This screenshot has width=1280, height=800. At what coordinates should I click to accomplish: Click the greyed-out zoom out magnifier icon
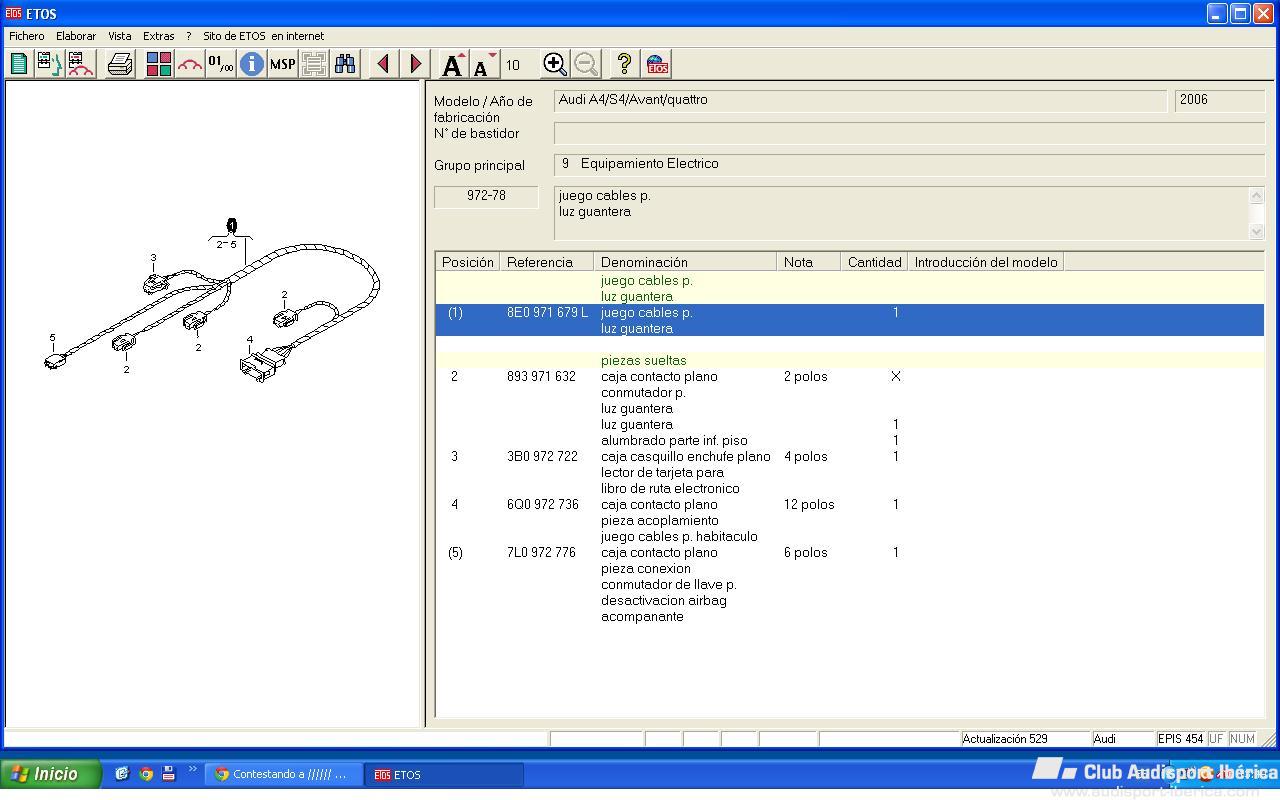tap(586, 64)
